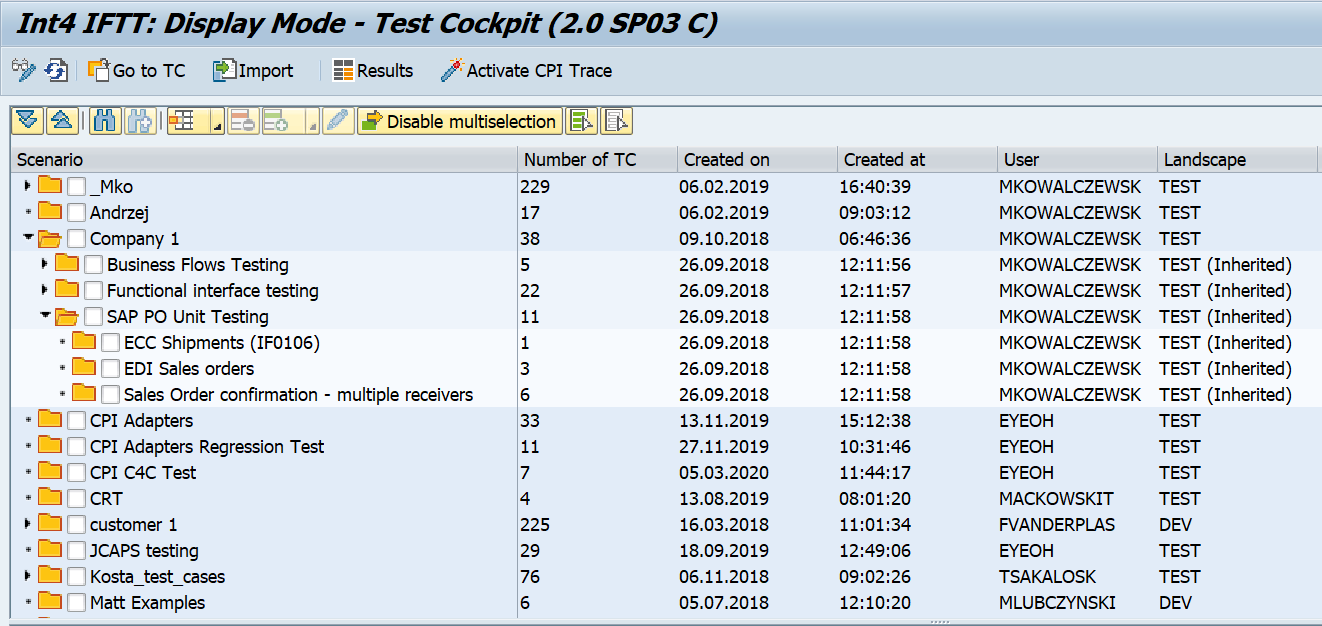Viewport: 1322px width, 626px height.
Task: Tick the checkbox for Andrzej scenario
Action: (77, 212)
